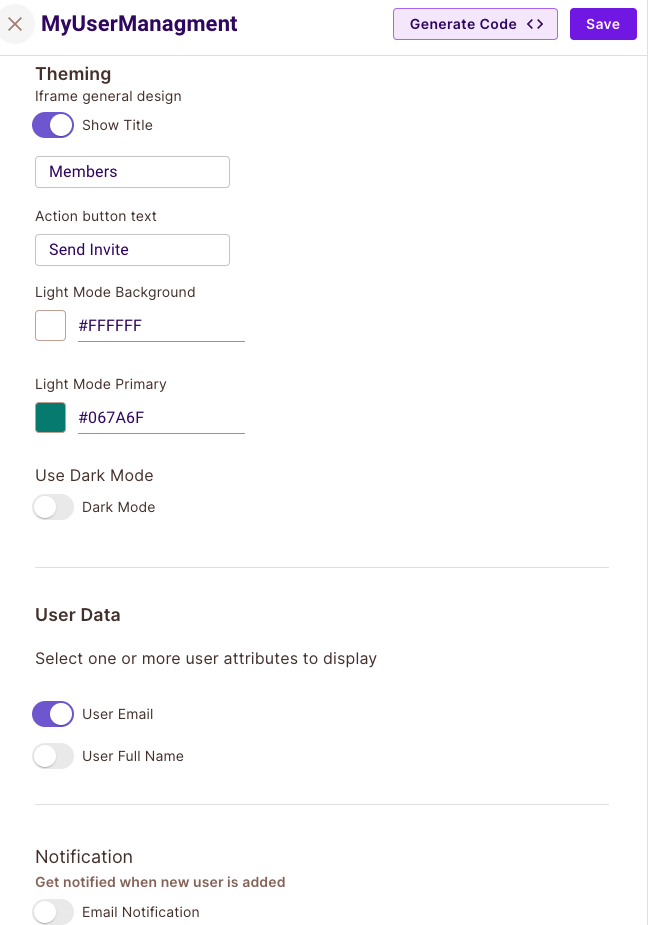Viewport: 661px width, 925px height.
Task: Click the Show Title label
Action: coord(117,125)
